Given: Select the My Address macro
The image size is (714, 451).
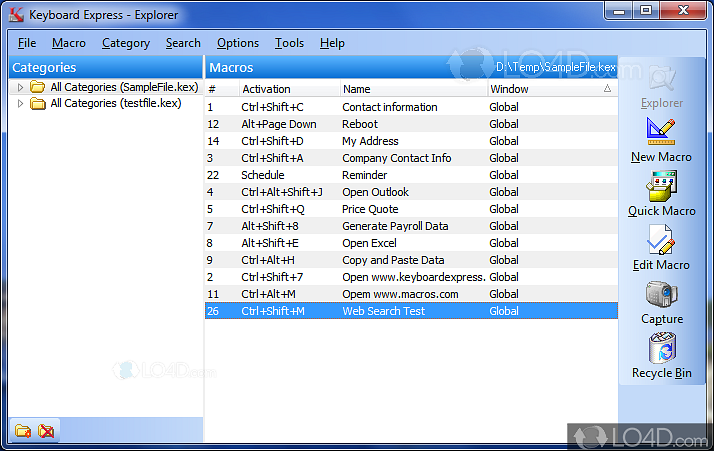Looking at the screenshot, I should 411,141.
